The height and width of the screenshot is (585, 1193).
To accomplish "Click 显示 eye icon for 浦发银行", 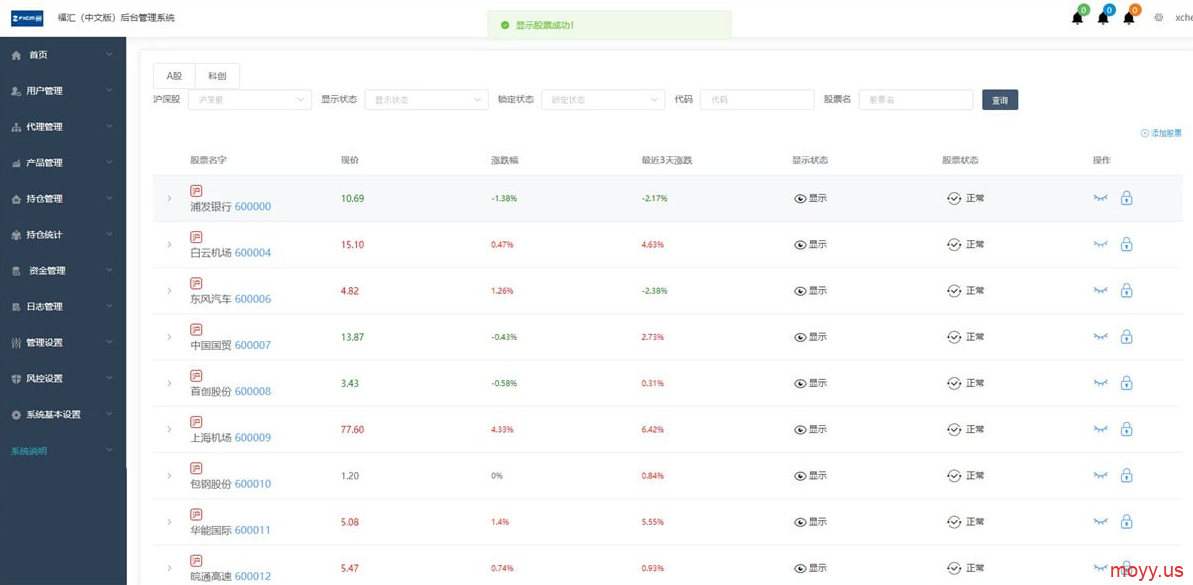I will click(800, 199).
